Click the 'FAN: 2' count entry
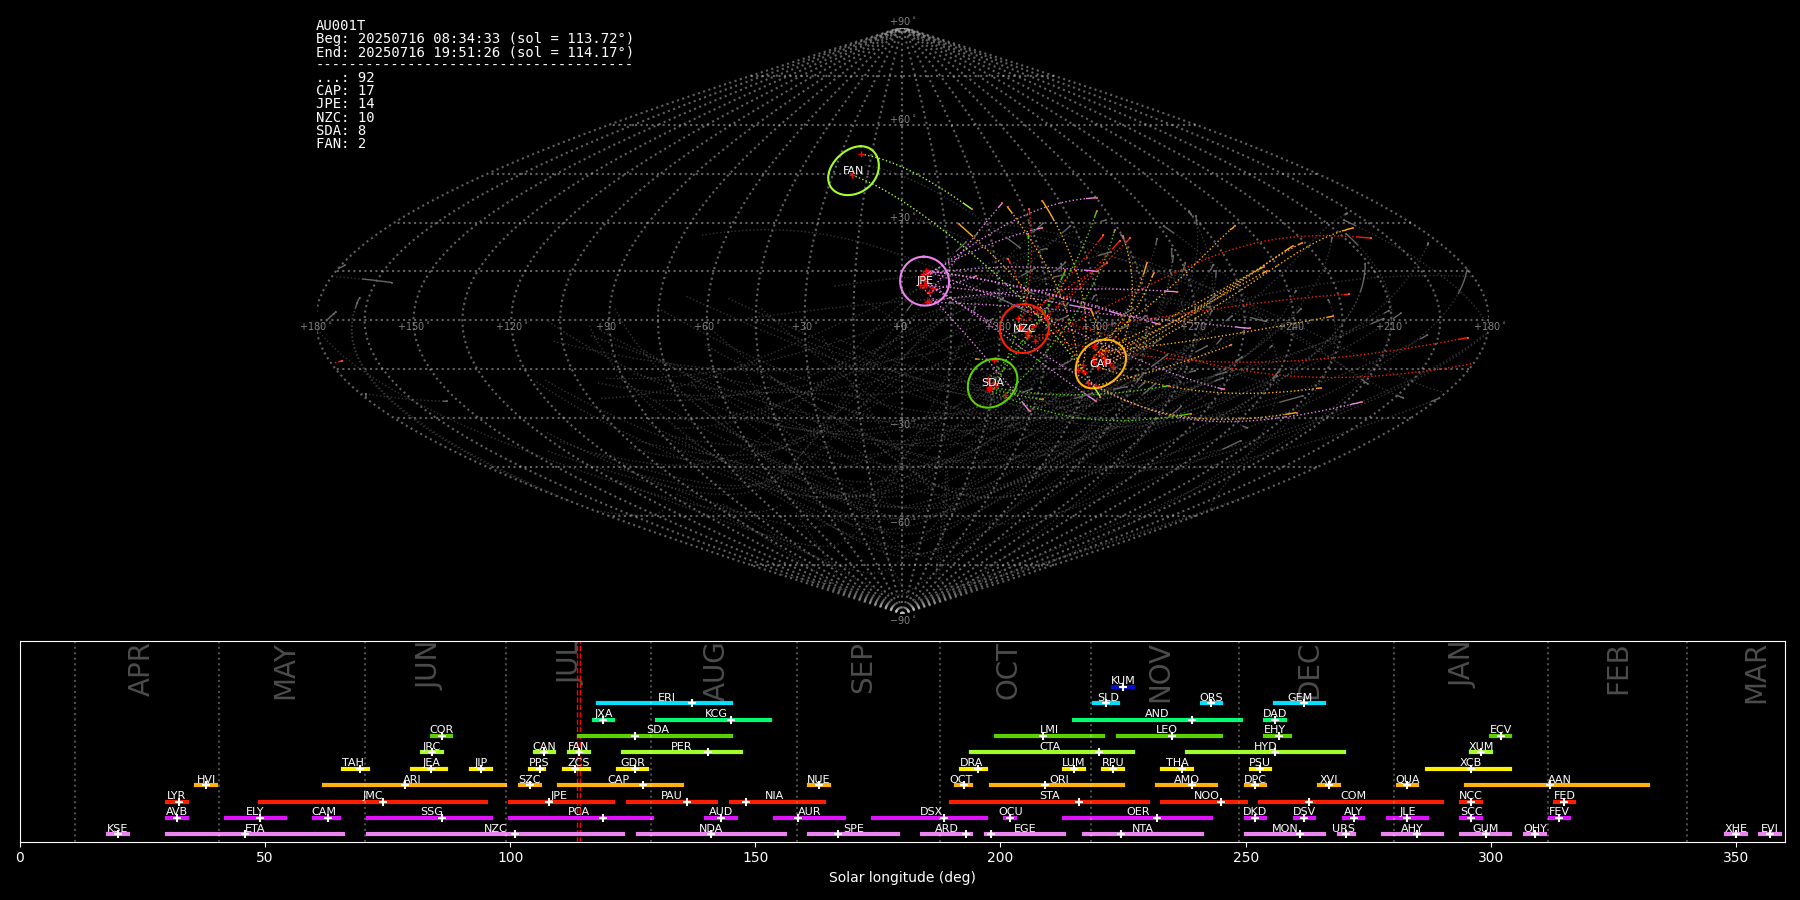Viewport: 1800px width, 900px height. [341, 144]
